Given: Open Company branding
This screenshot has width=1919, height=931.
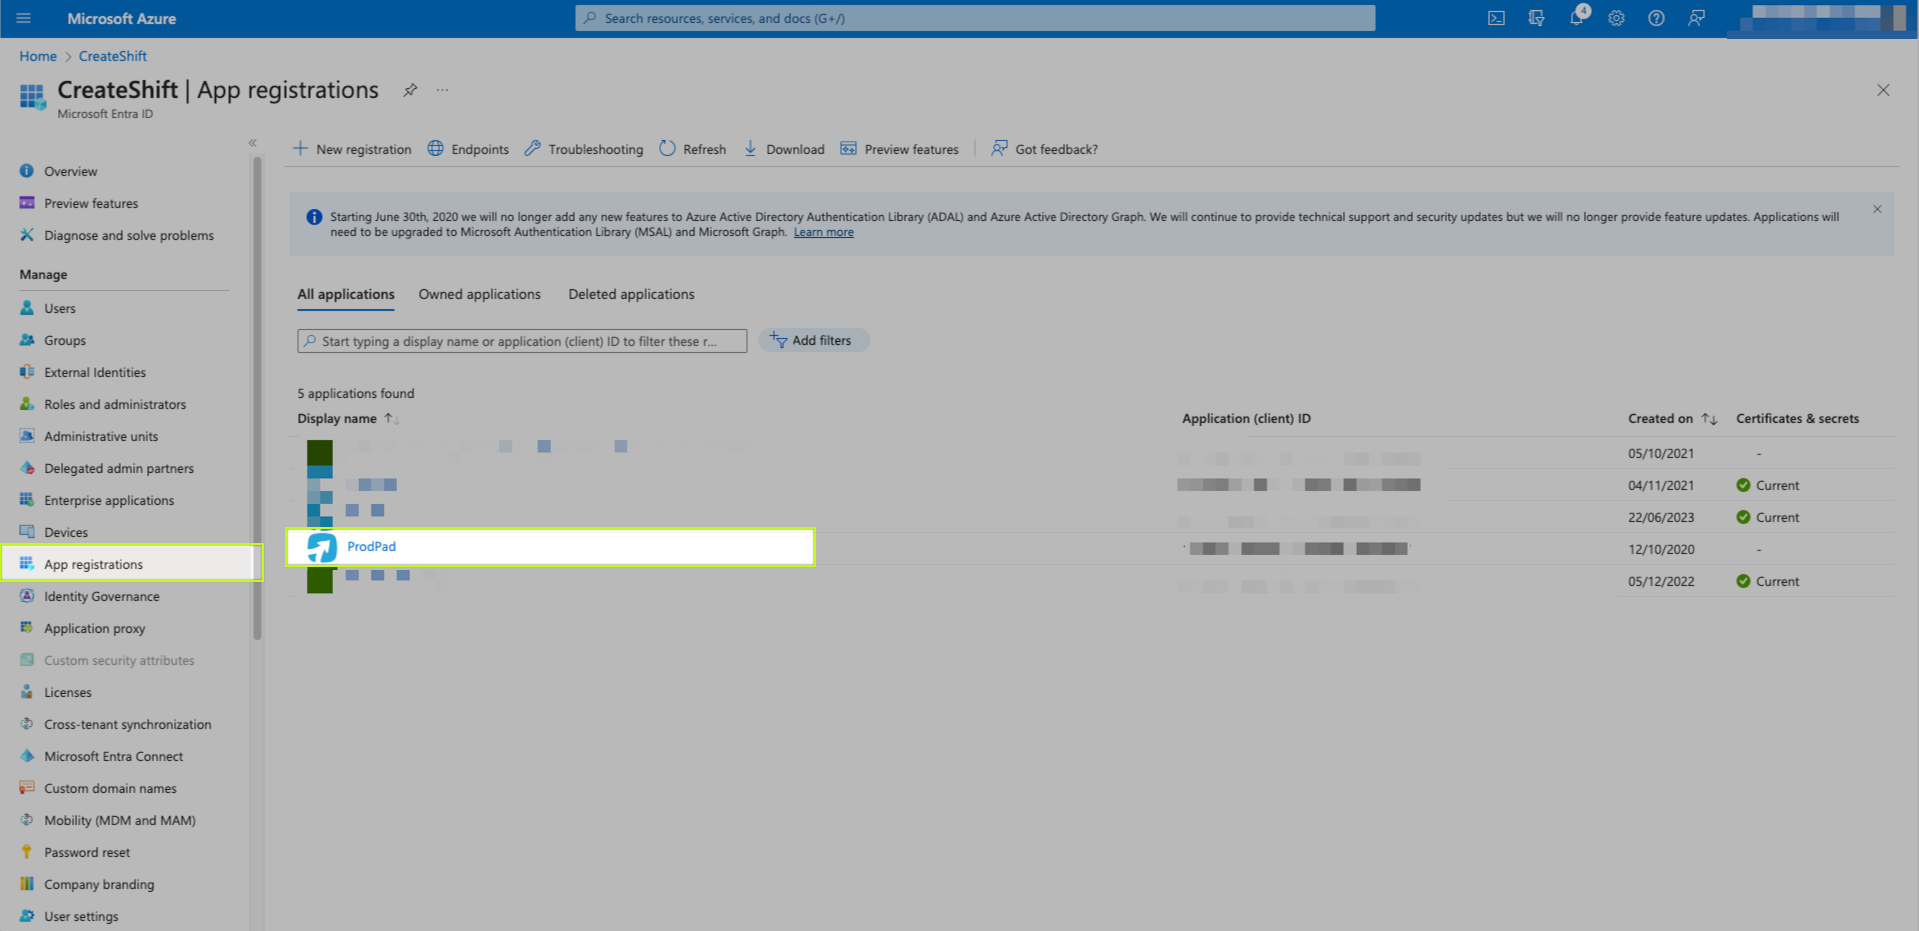Looking at the screenshot, I should pos(98,884).
